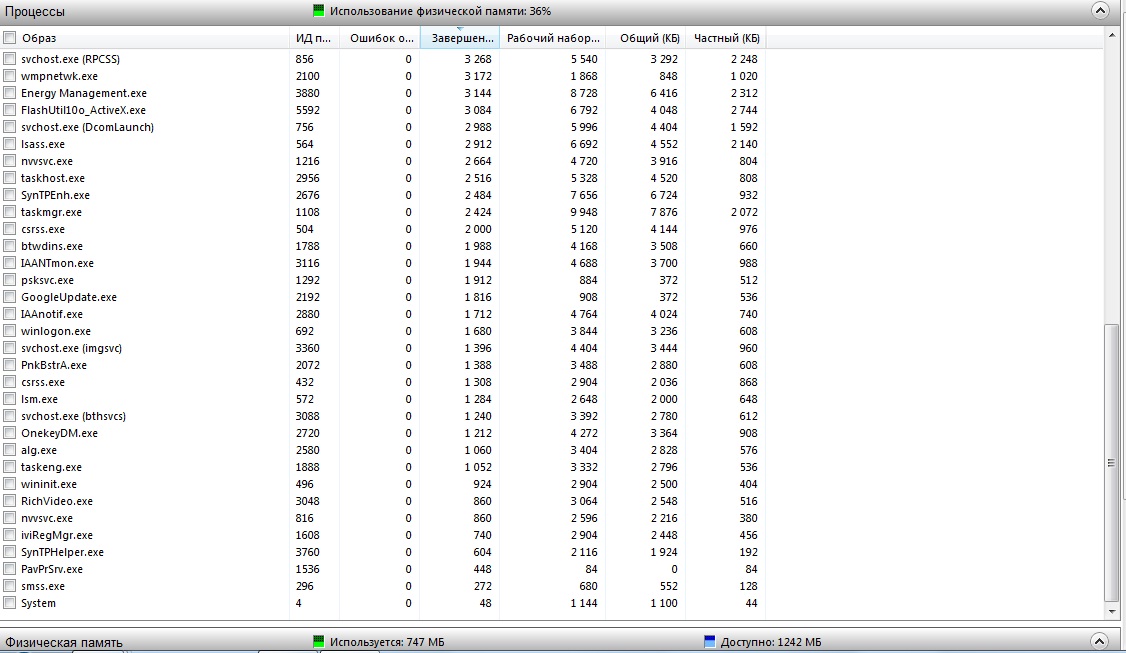The image size is (1126, 653).
Task: Check the System process checkbox
Action: coord(9,603)
